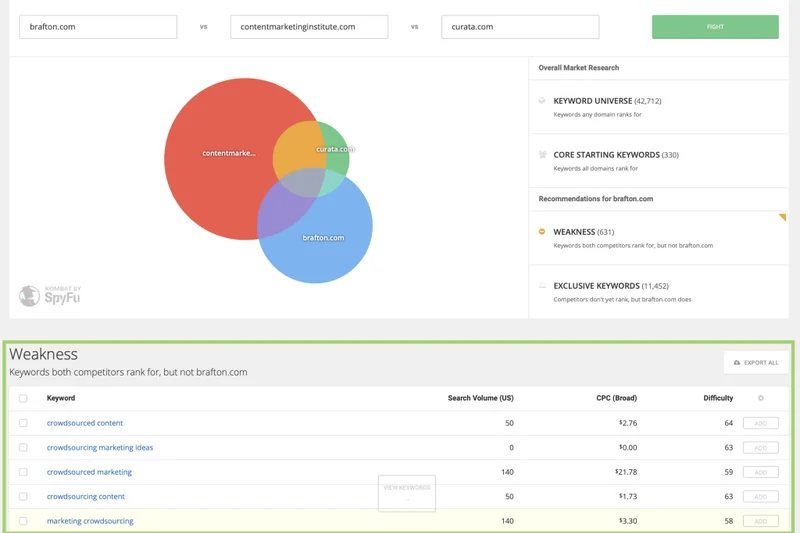
Task: Tick the 'crowdsourced marketing' row checkbox
Action: (23, 472)
